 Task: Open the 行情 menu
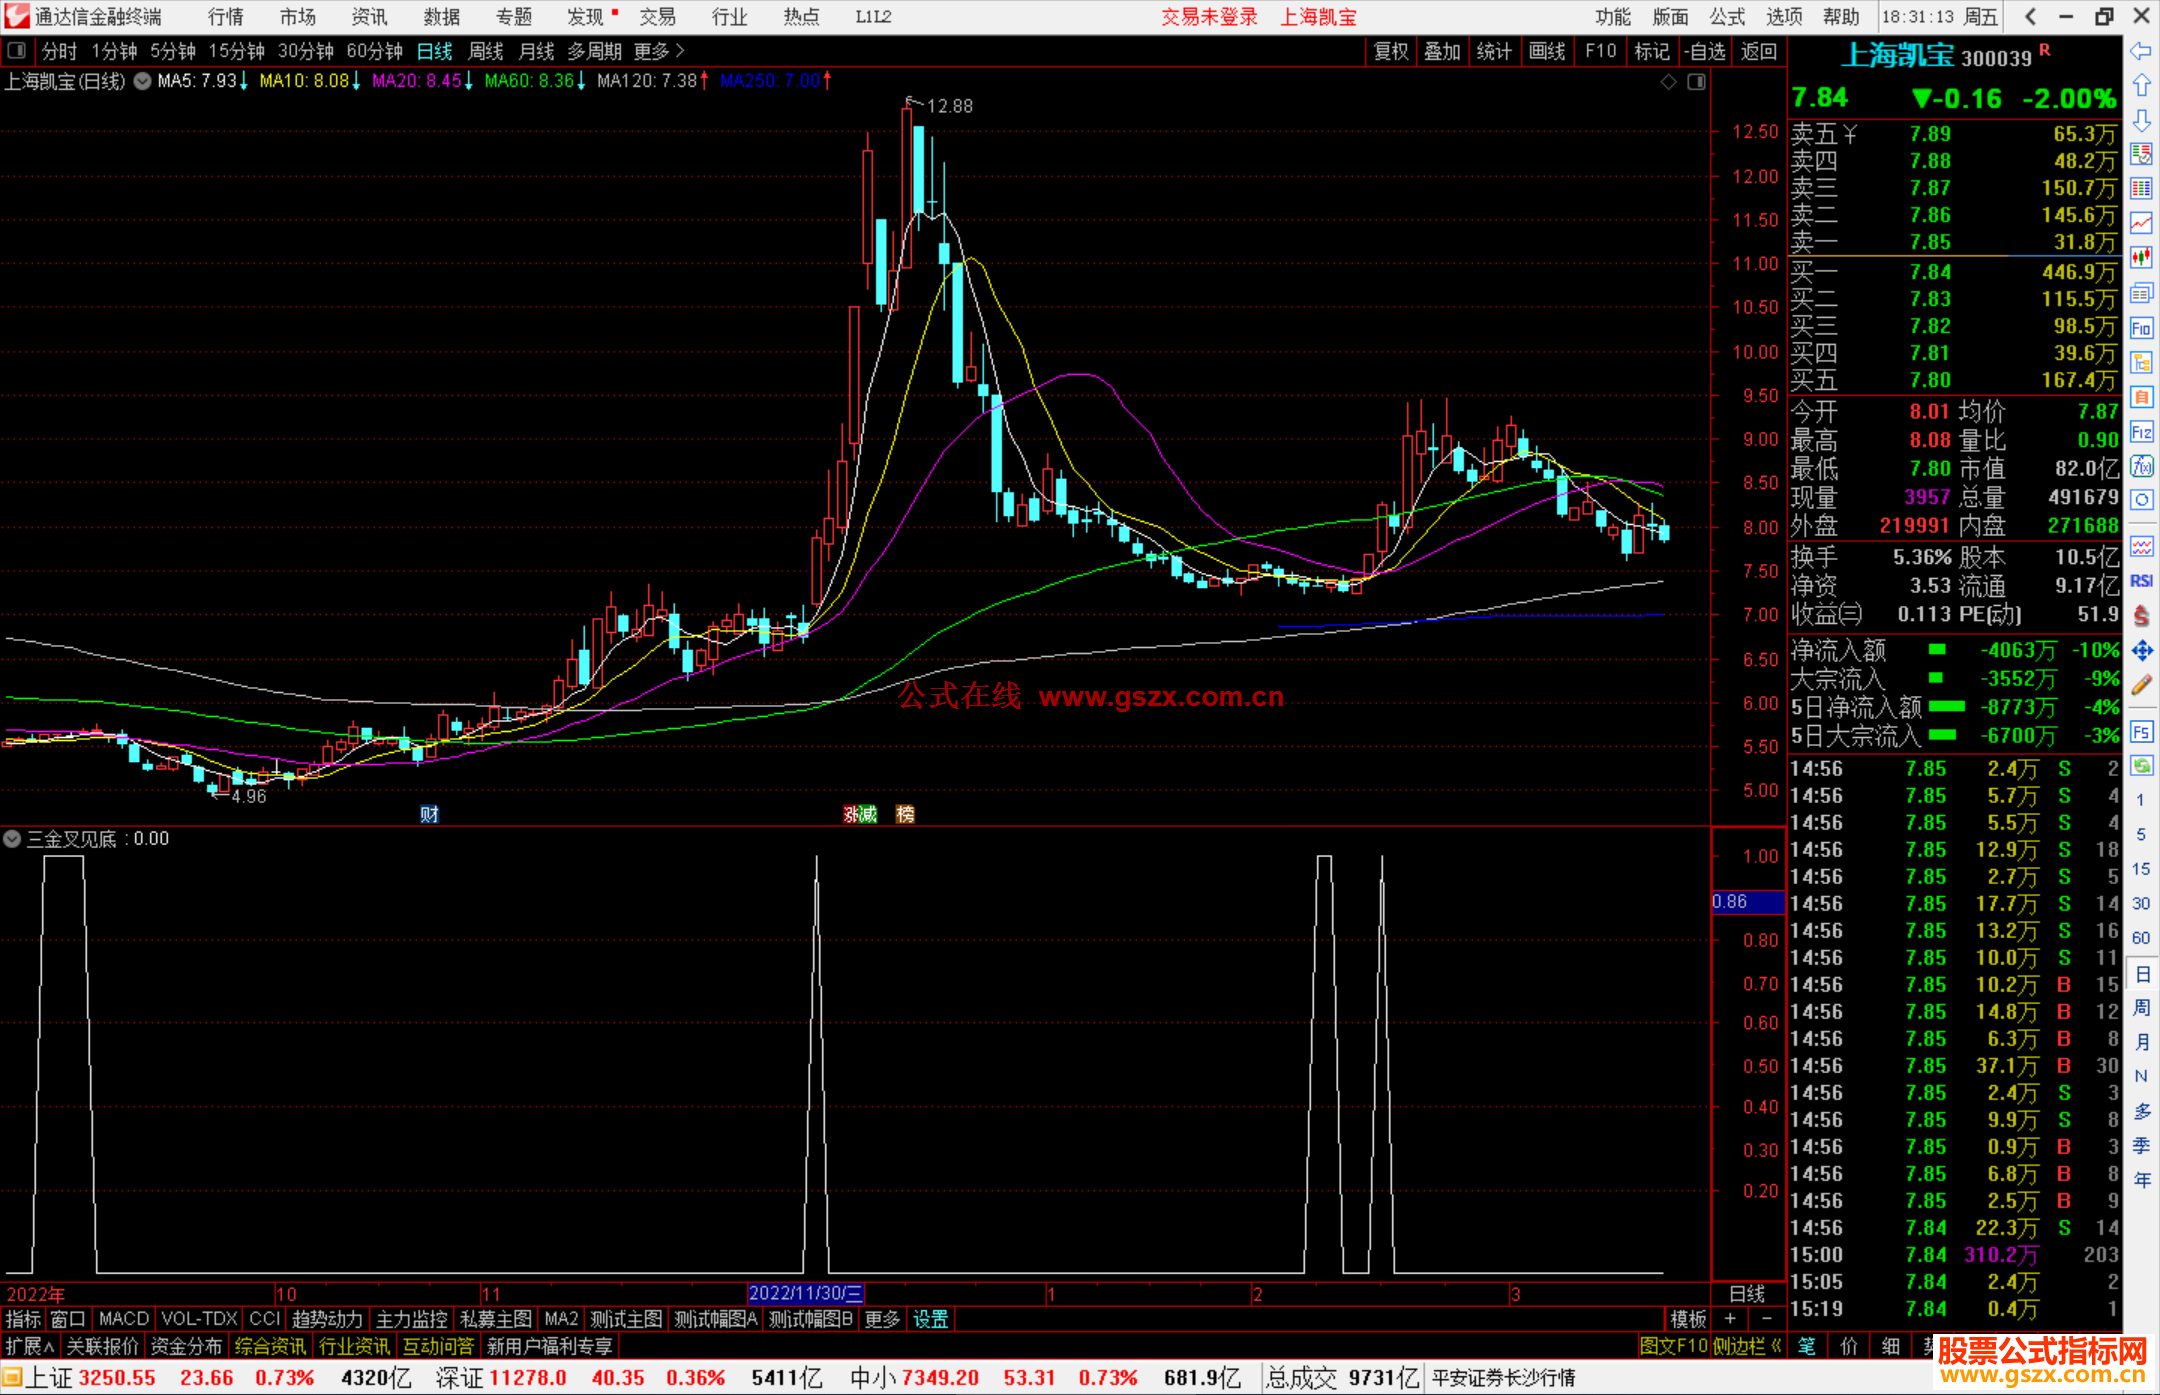(225, 17)
